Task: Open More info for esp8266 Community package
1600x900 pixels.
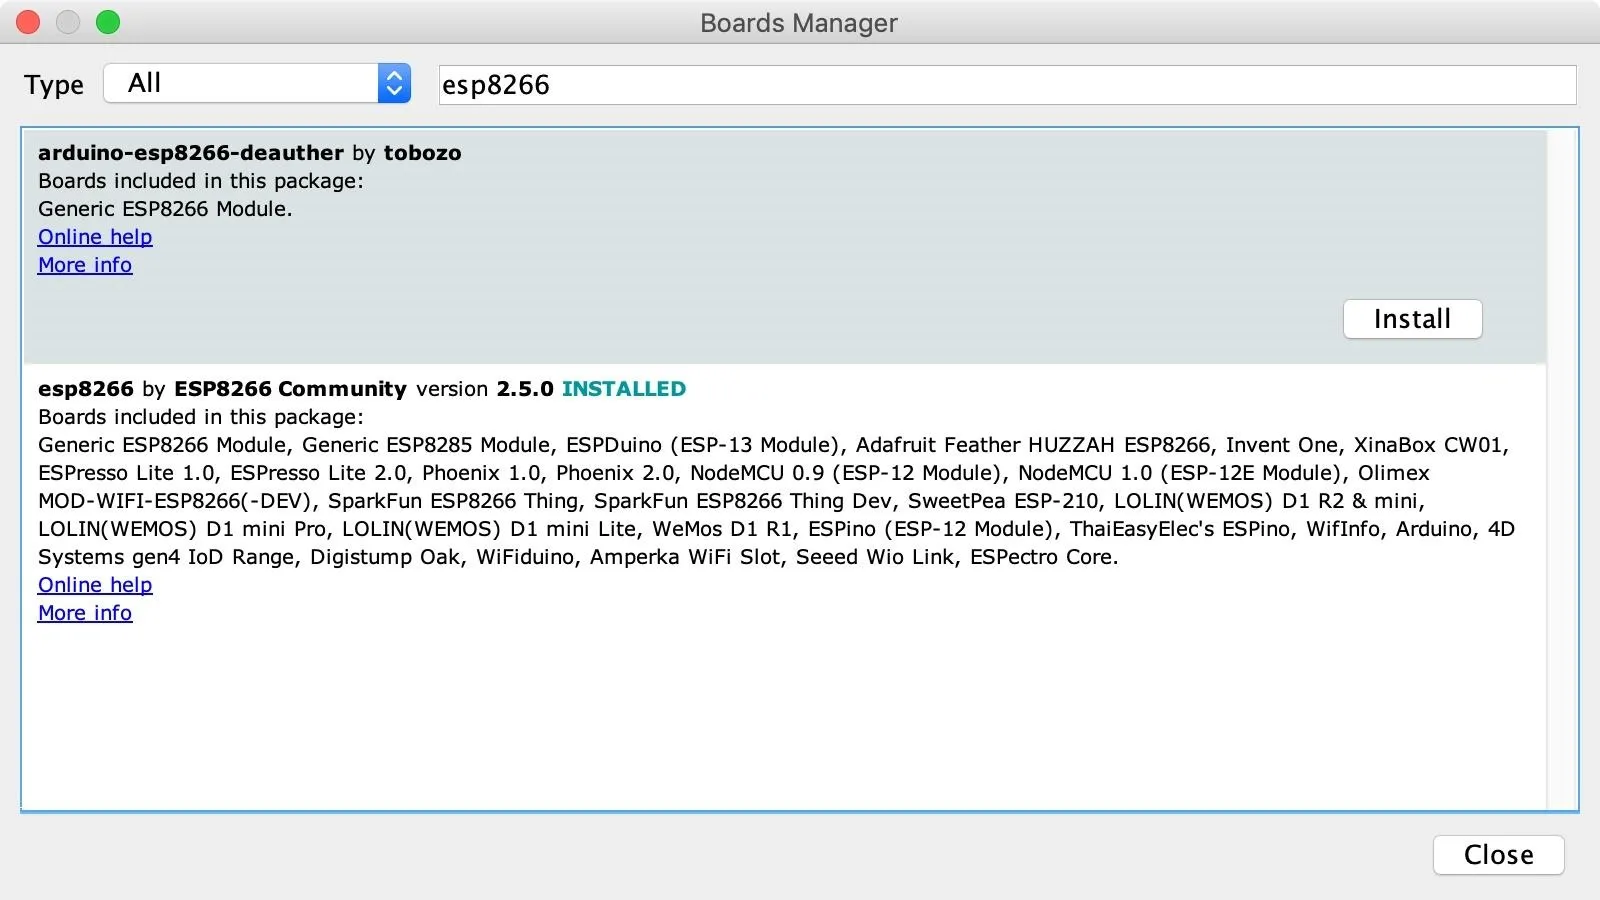Action: pos(85,613)
